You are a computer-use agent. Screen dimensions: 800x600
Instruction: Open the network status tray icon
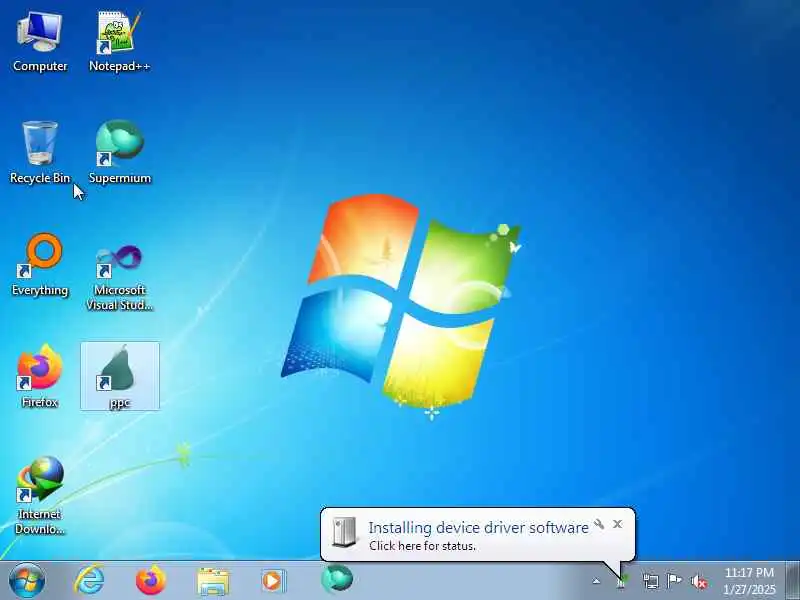point(651,581)
